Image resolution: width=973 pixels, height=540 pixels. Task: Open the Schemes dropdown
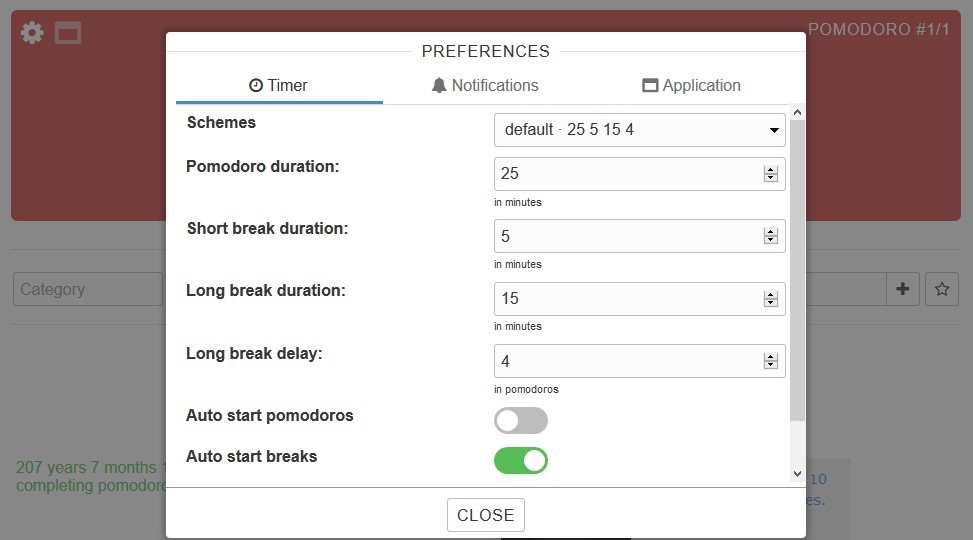(x=639, y=130)
